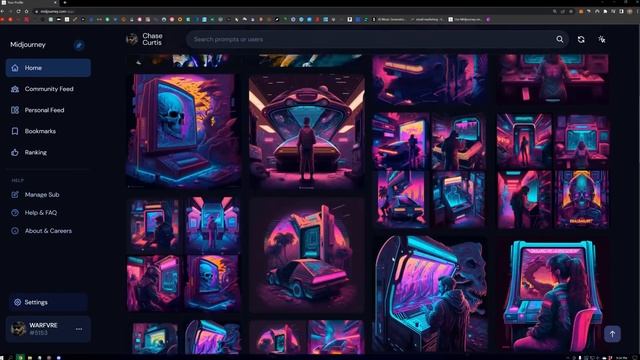640x360 pixels.
Task: Click the scroll-to-top arrow button
Action: point(612,334)
